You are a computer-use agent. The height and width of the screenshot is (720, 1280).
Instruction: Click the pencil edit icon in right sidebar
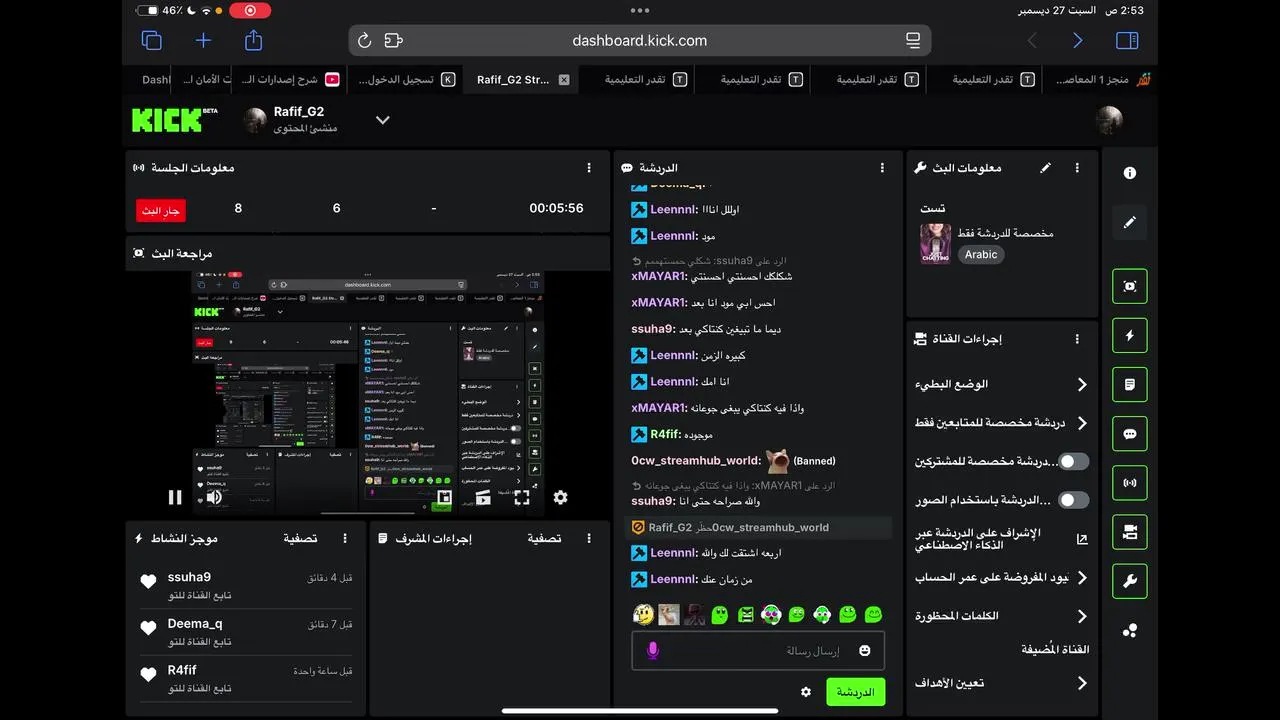[1130, 222]
